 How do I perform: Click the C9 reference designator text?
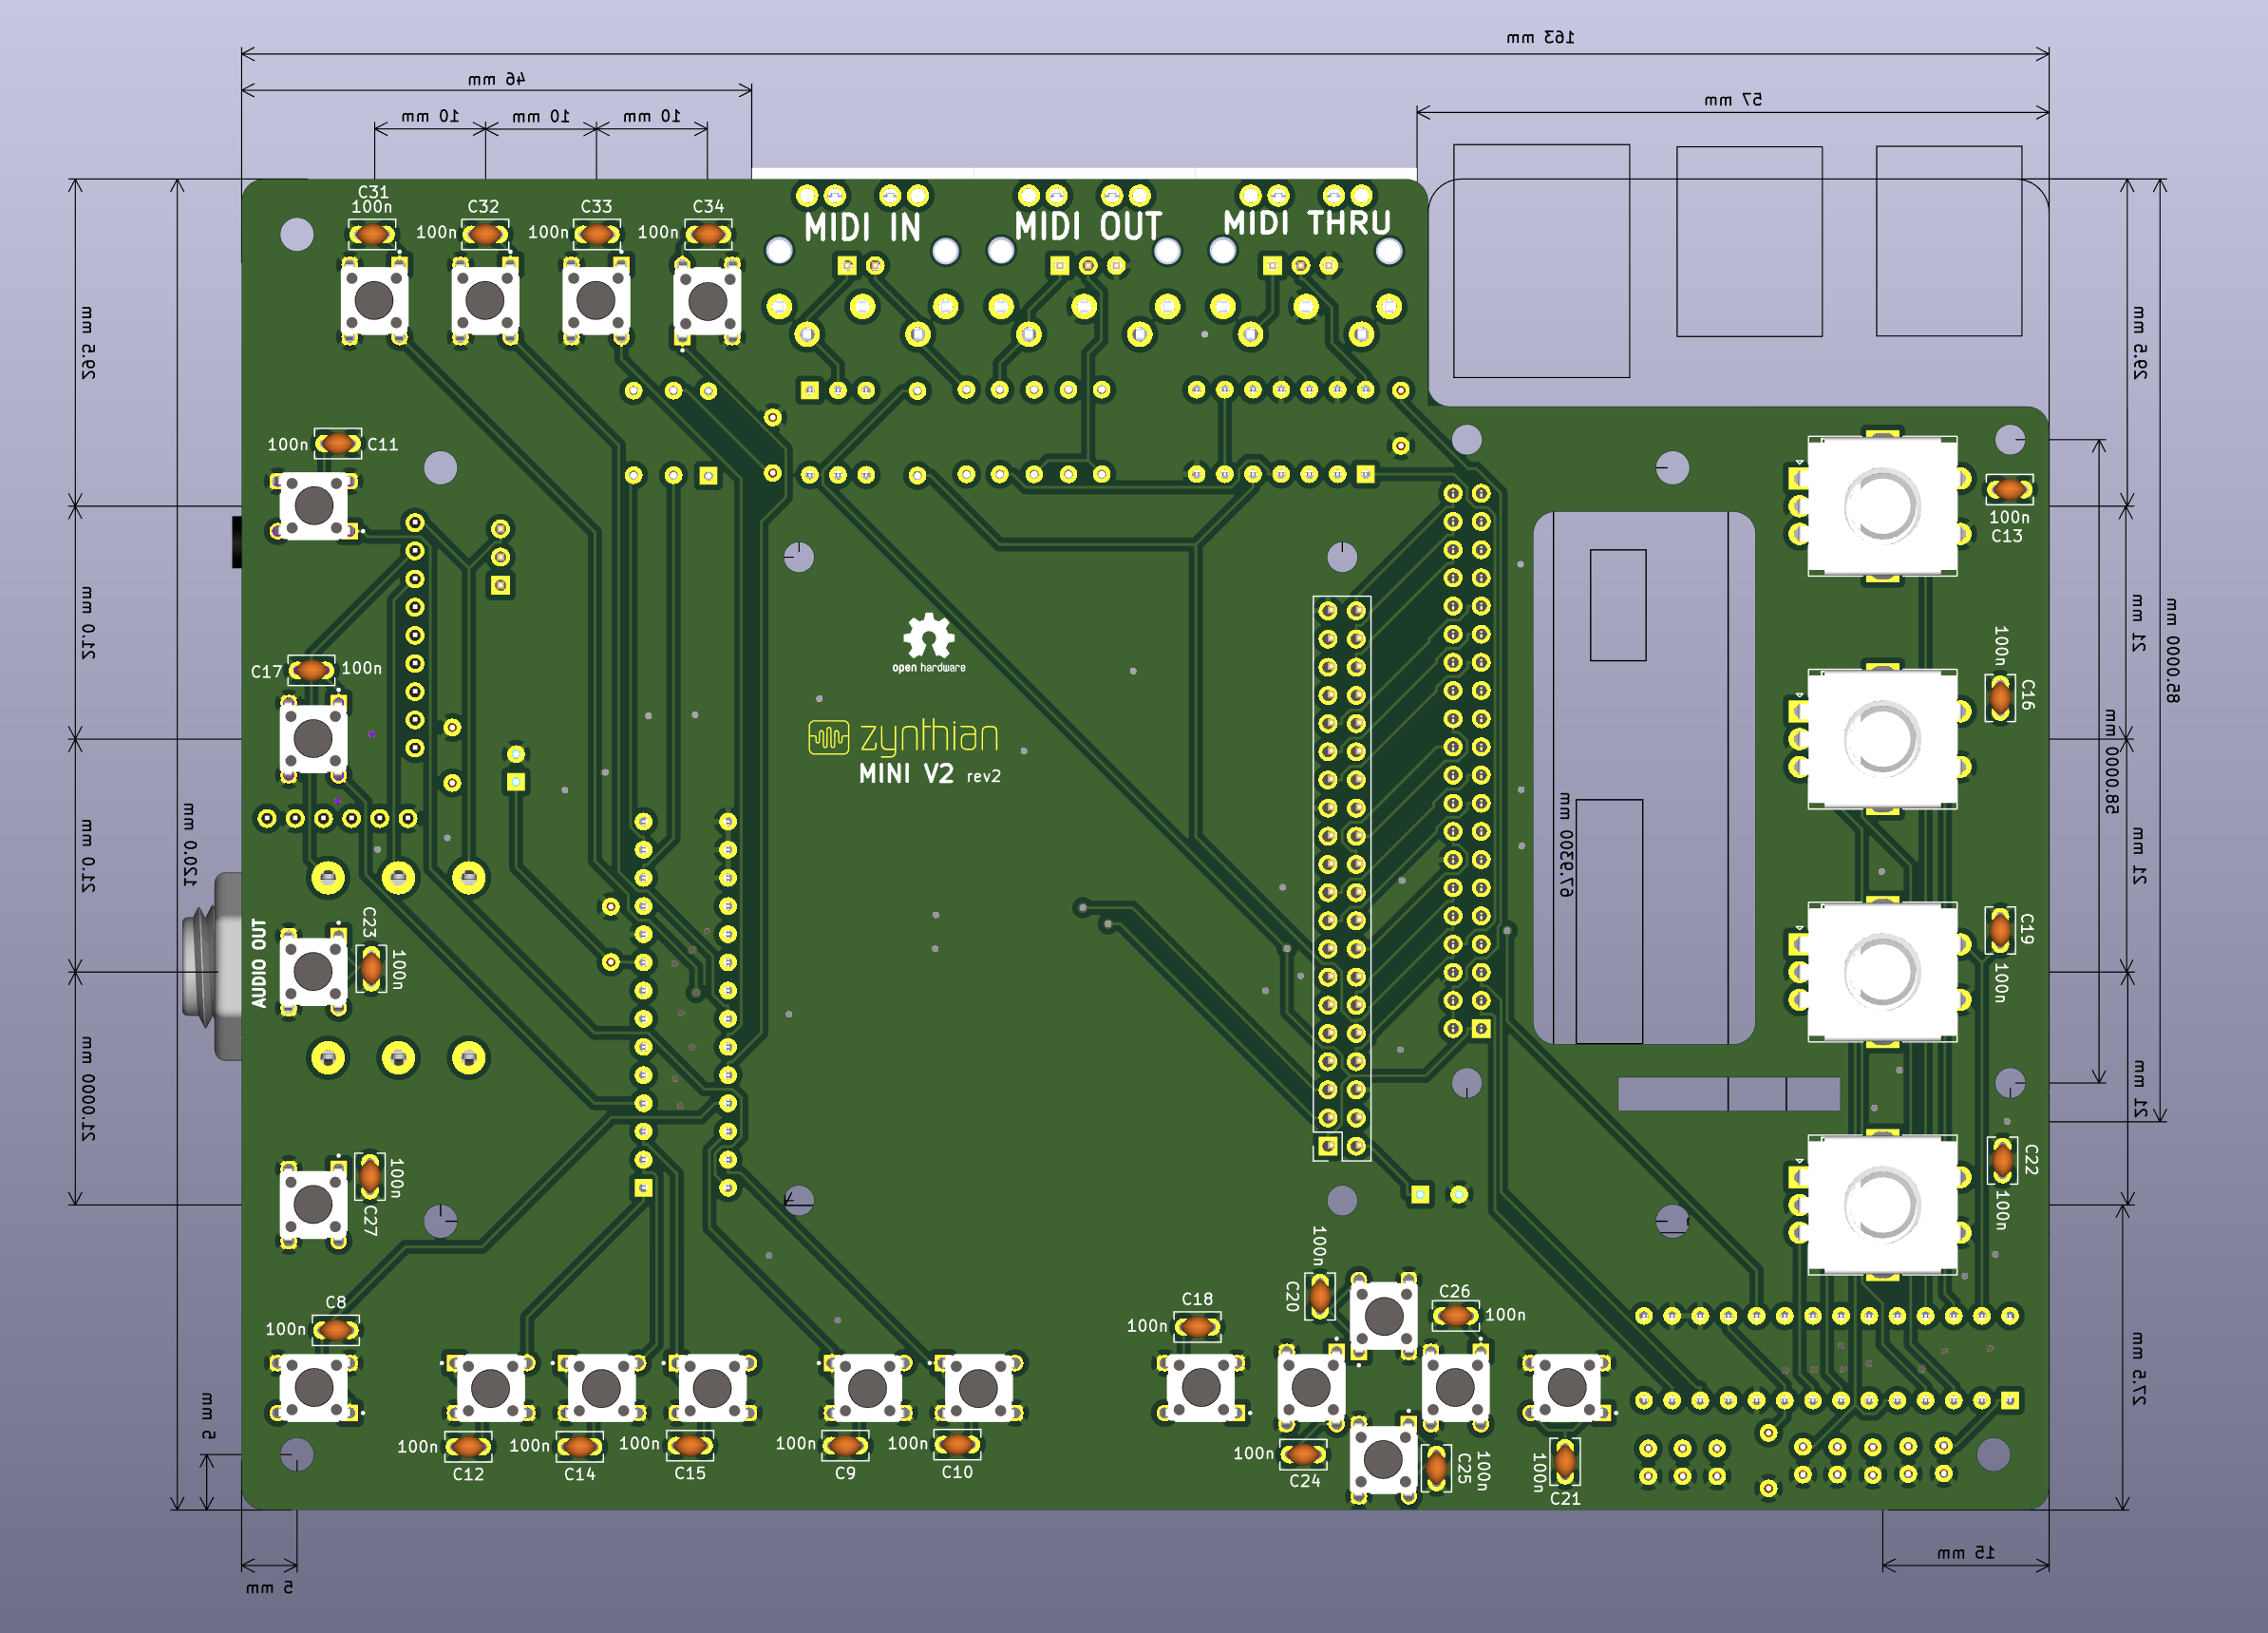845,1473
